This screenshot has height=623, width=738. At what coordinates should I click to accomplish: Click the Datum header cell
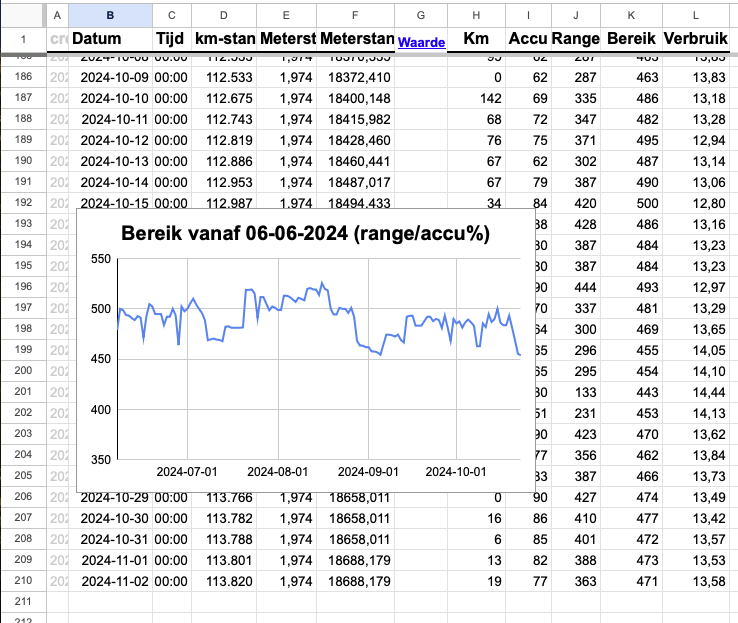click(110, 39)
